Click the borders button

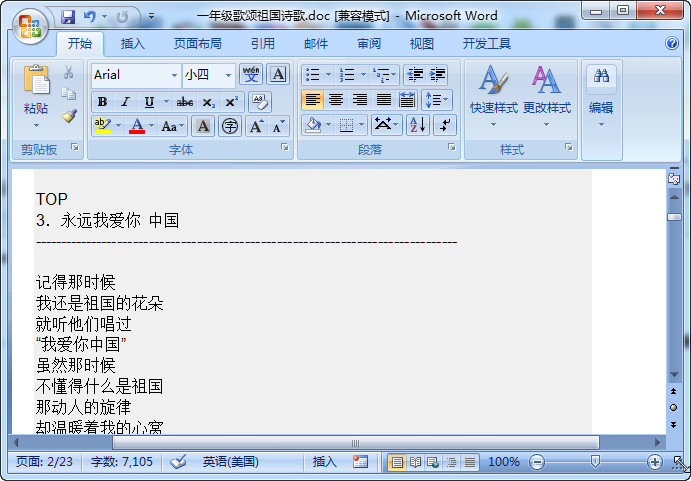tap(346, 125)
